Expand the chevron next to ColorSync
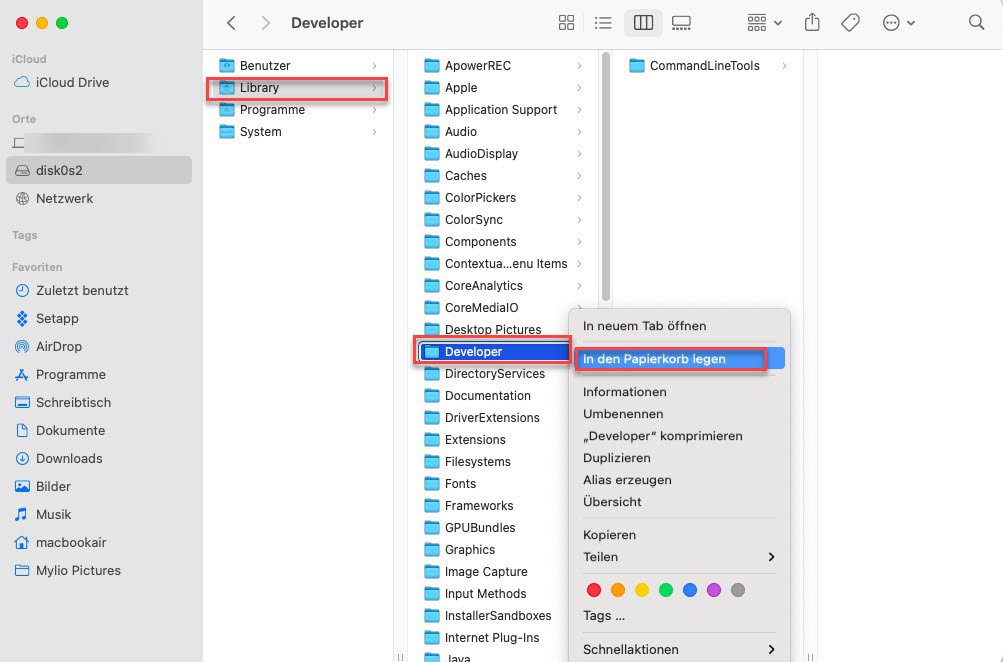1003x662 pixels. click(579, 220)
